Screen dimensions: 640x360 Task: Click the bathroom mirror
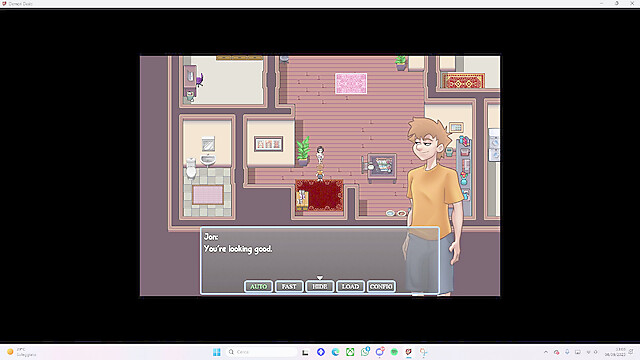point(208,144)
